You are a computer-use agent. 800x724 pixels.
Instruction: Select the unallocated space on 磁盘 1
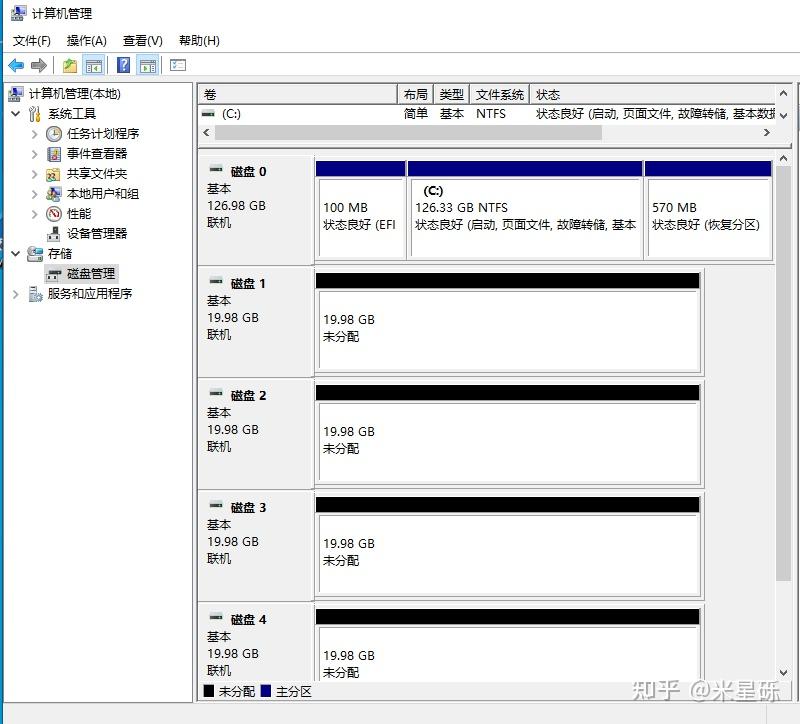508,330
